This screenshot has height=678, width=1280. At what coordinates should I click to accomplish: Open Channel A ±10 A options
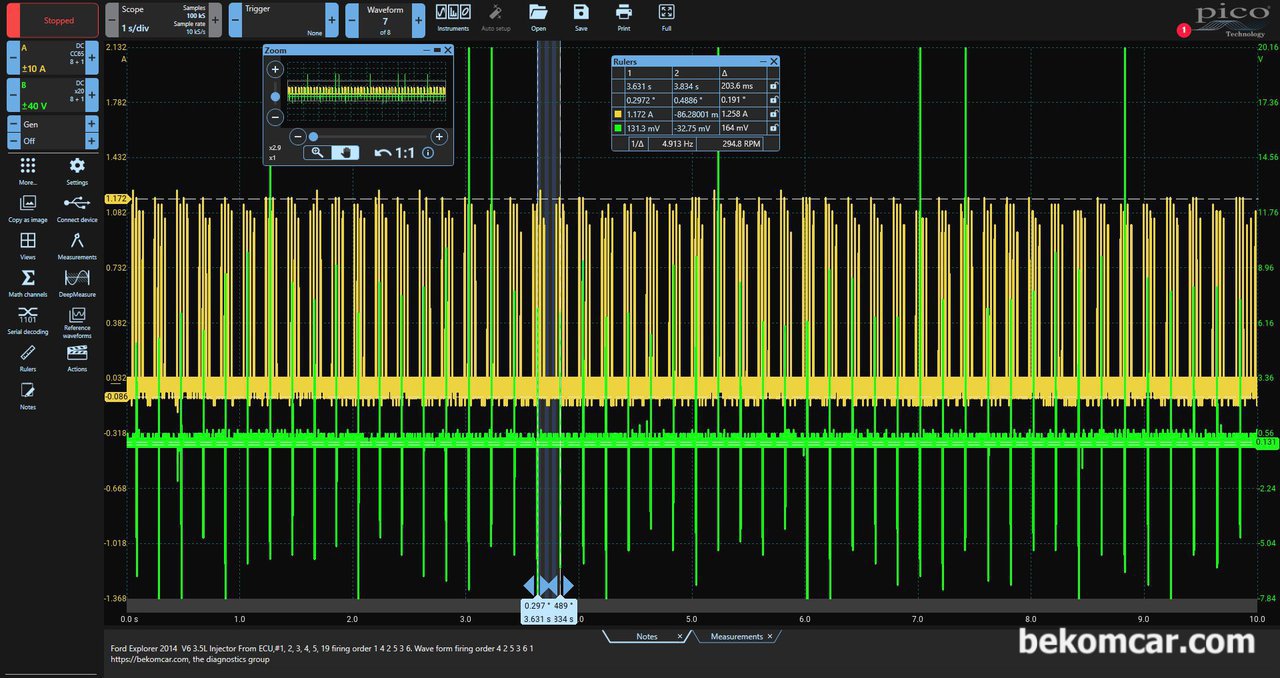tap(52, 59)
